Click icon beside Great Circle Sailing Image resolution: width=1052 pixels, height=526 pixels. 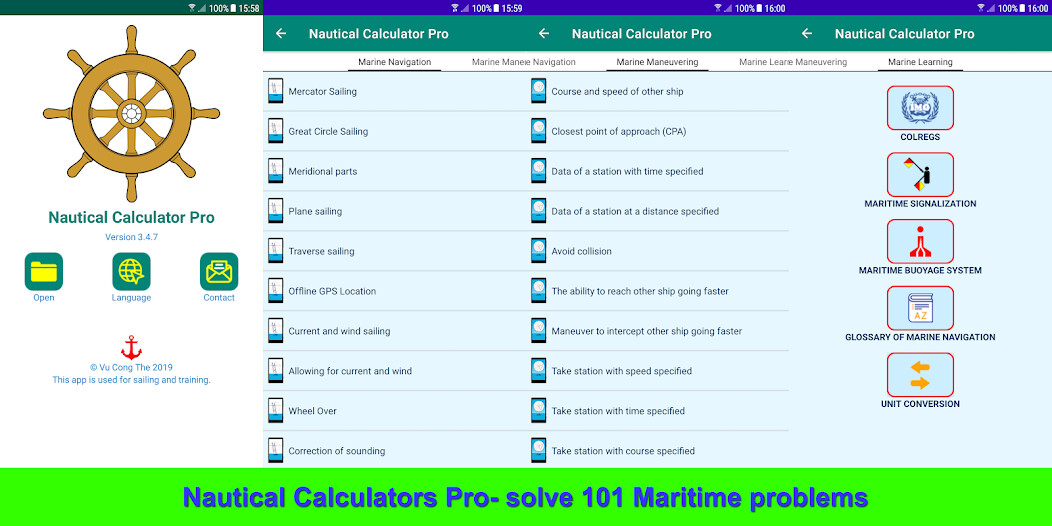coord(275,131)
